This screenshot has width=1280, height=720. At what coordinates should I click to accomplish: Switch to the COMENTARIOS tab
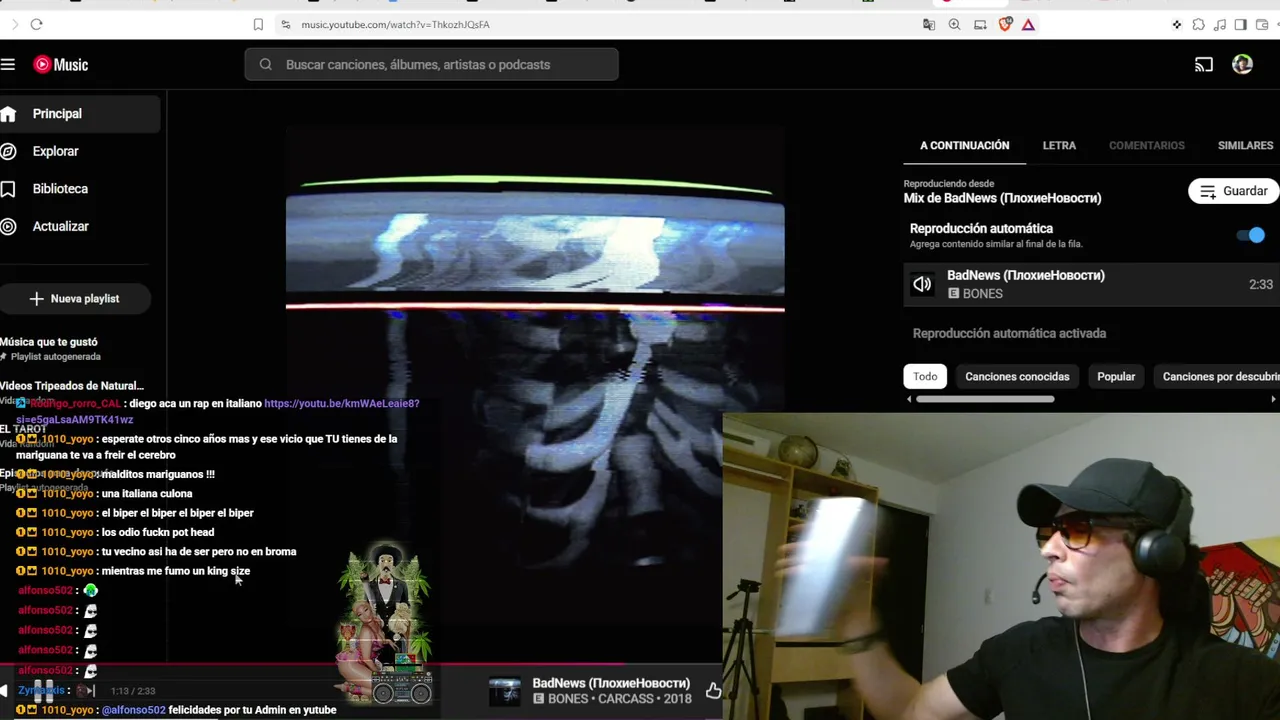click(1147, 145)
